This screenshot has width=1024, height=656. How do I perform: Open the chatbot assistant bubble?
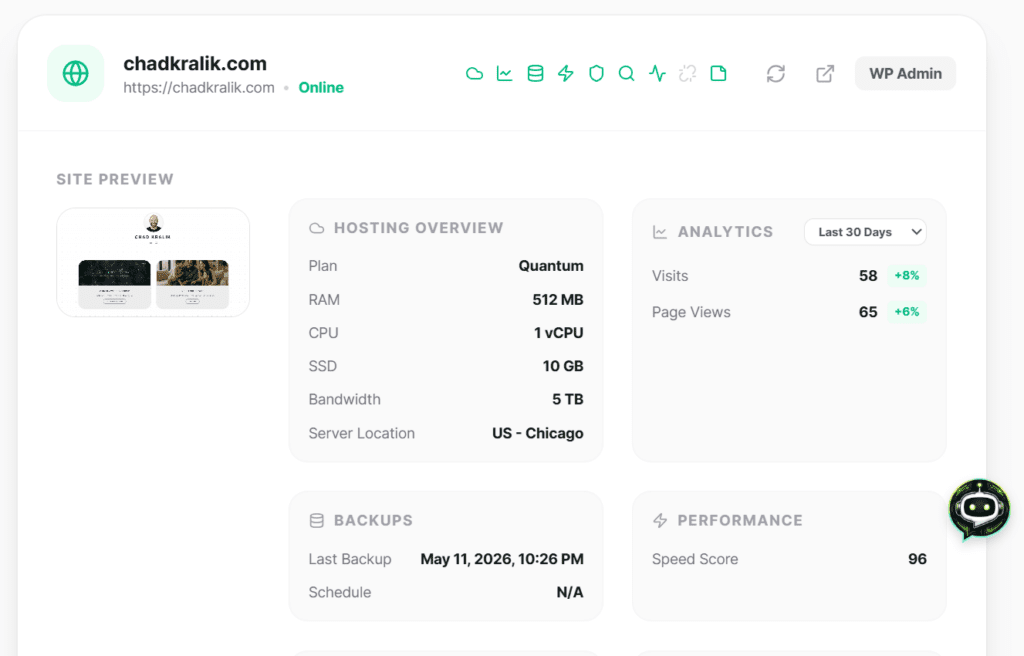coord(979,508)
